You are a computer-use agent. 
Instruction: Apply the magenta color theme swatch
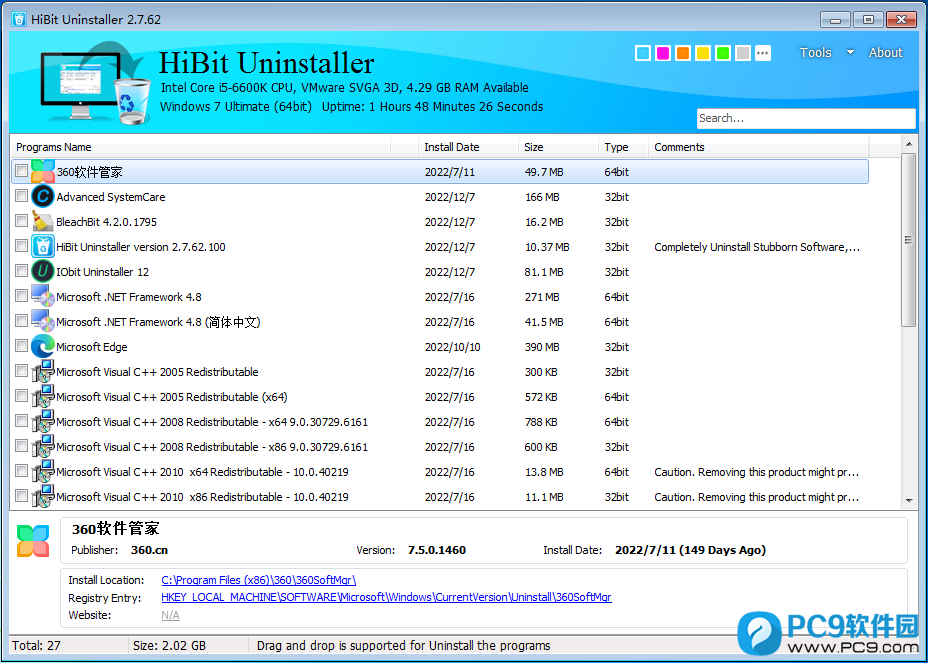point(663,53)
